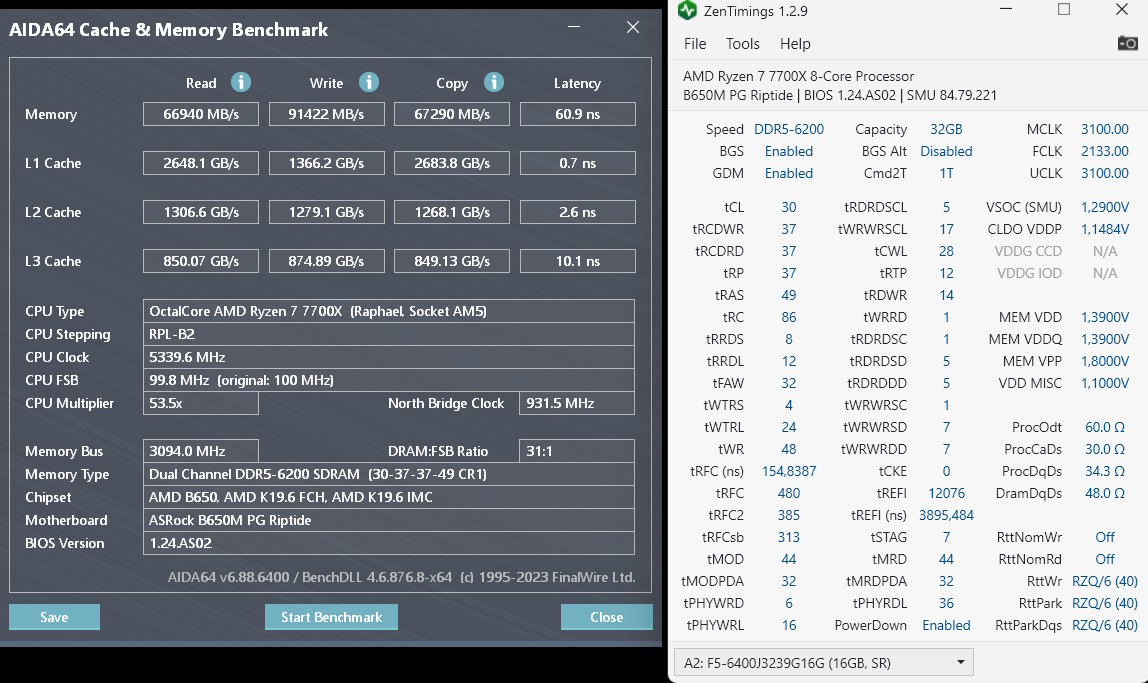1148x683 pixels.
Task: Click Start Benchmark button
Action: pos(331,617)
